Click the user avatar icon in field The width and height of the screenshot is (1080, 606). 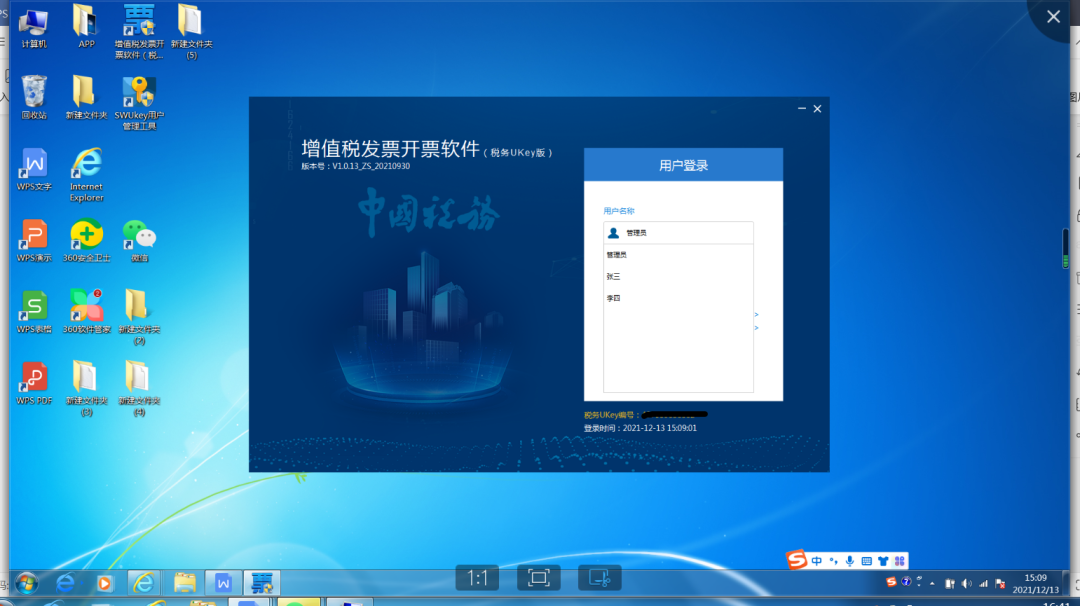tap(613, 233)
